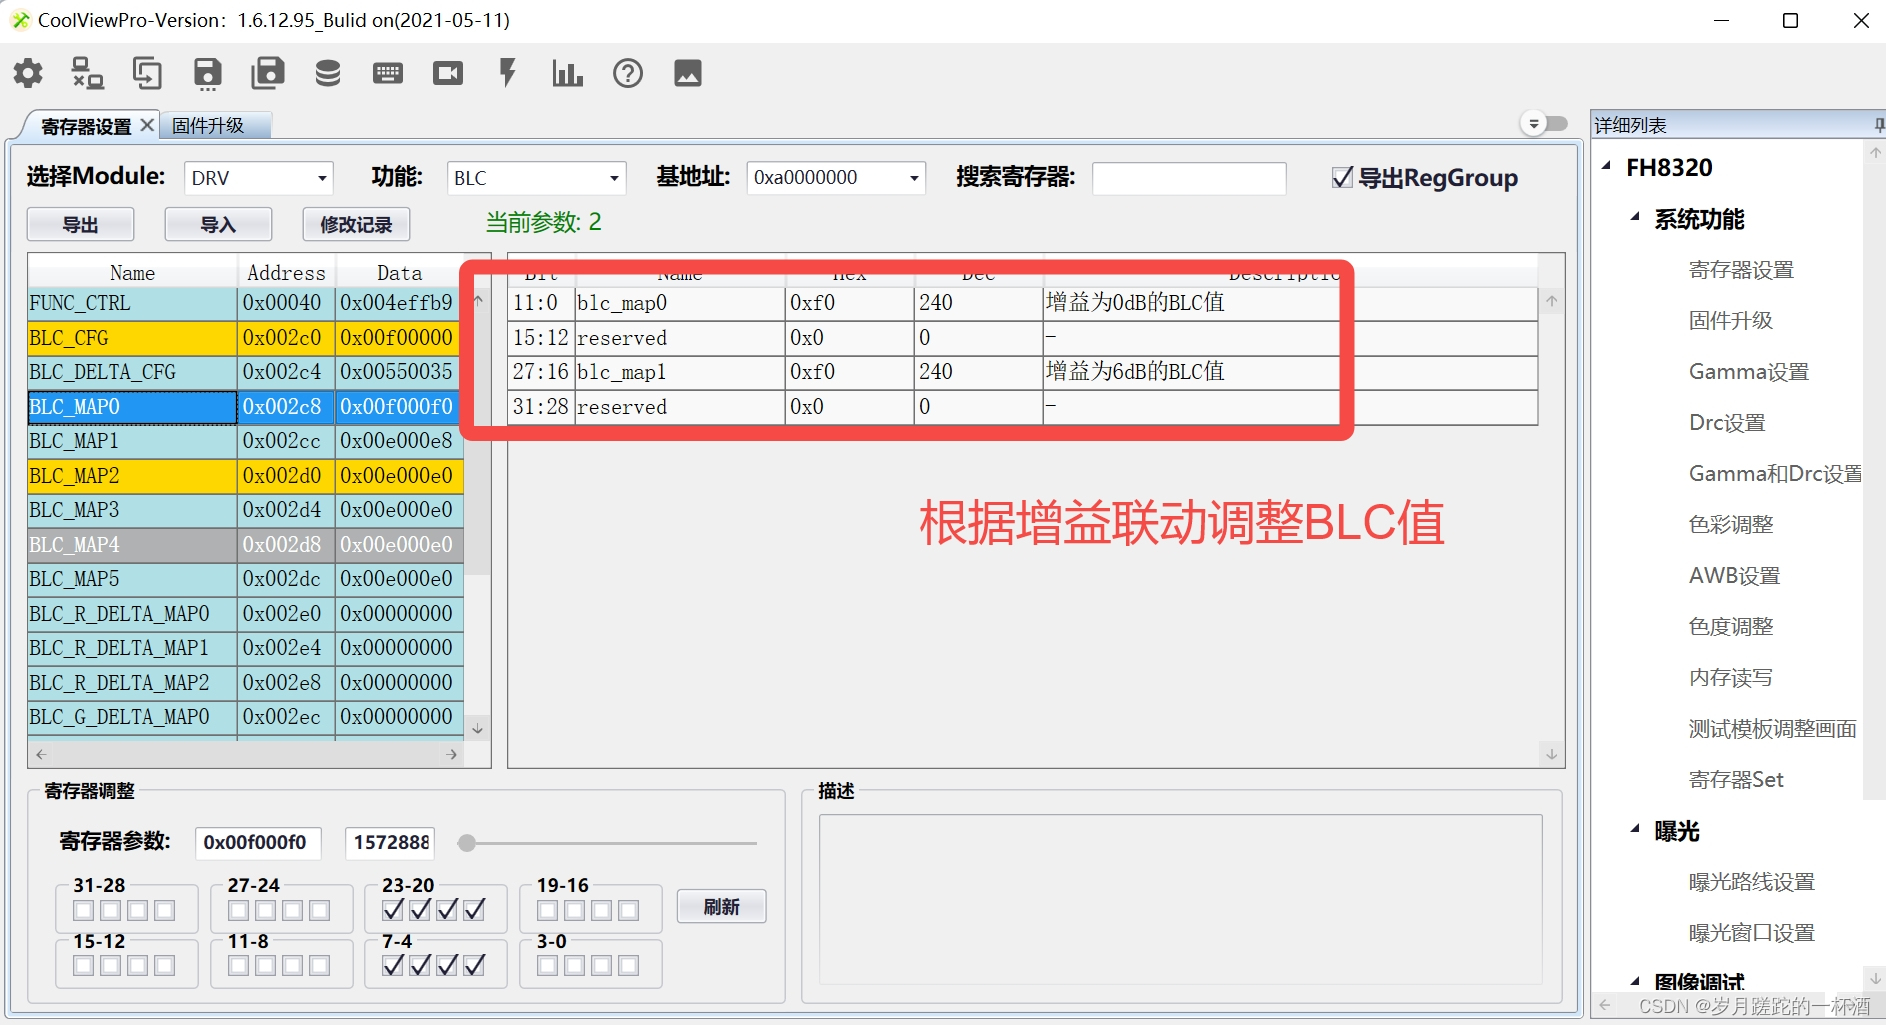Select the BLC_CFG register row
Viewport: 1886px width, 1025px height.
[x=245, y=338]
